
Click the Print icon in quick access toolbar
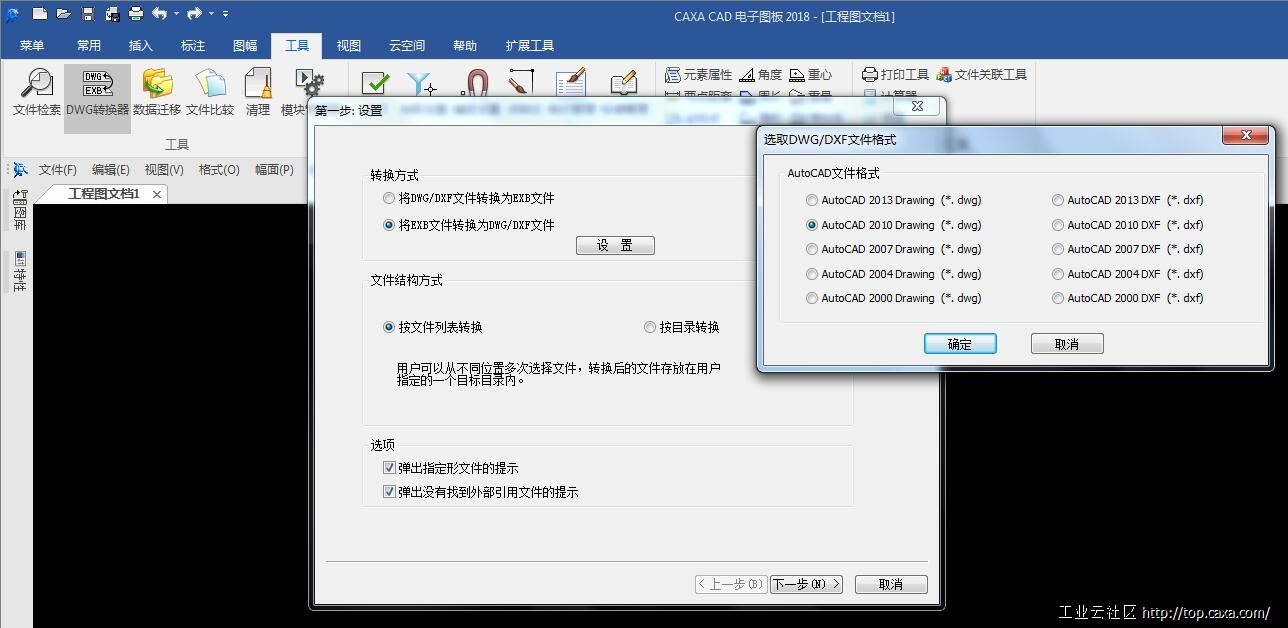(136, 14)
